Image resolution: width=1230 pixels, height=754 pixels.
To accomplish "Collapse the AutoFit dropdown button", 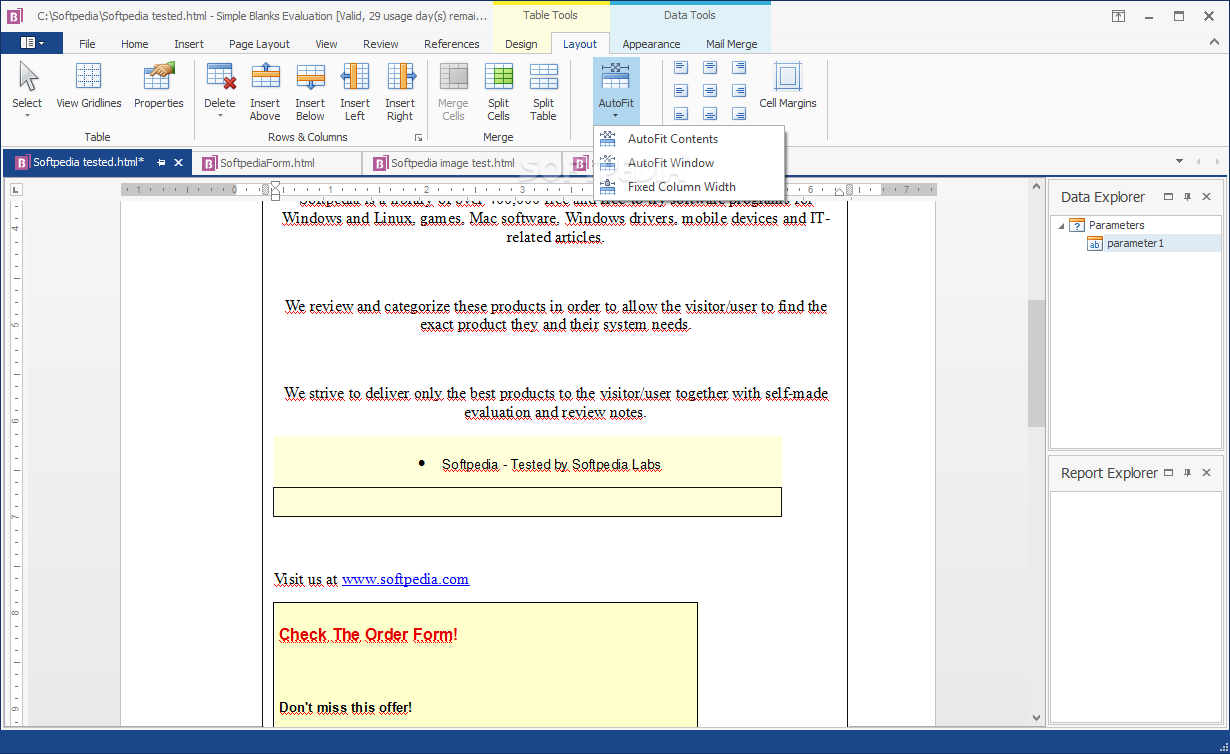I will [x=616, y=90].
